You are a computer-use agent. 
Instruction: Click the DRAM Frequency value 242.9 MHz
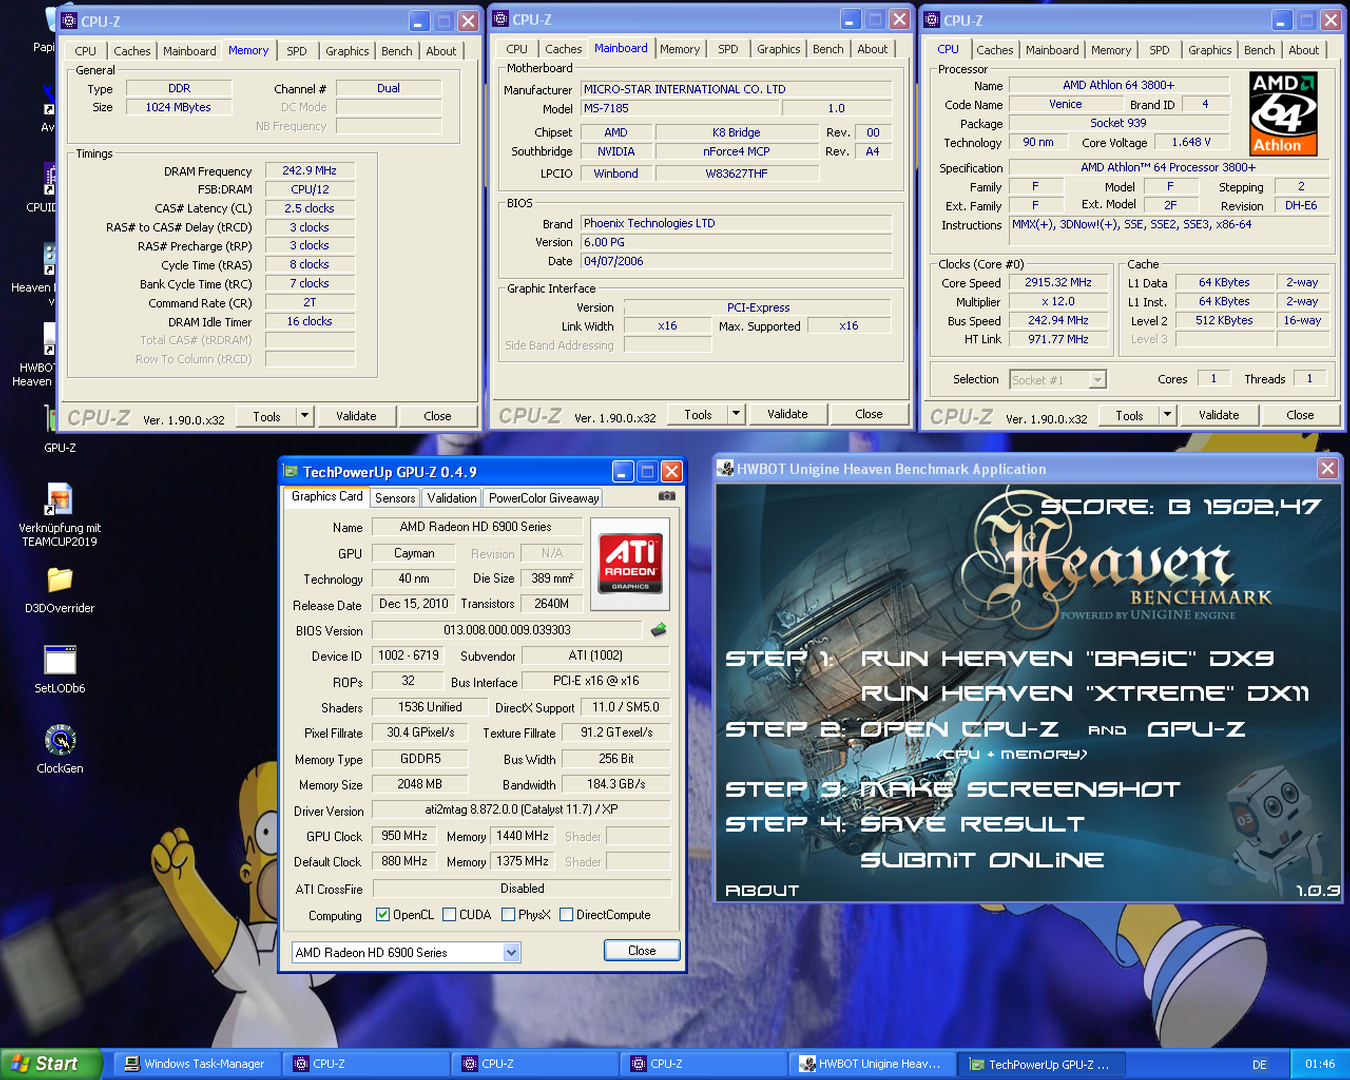click(x=310, y=171)
